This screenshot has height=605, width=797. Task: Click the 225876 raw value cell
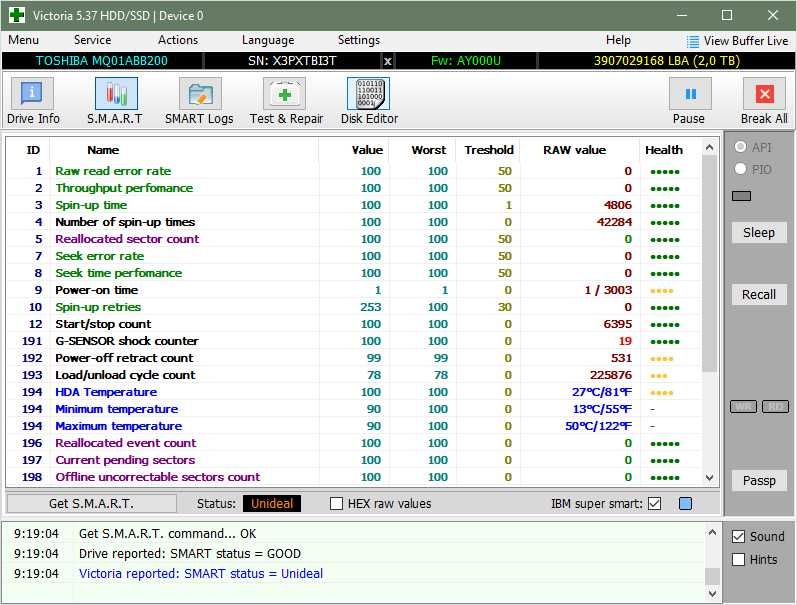click(x=611, y=375)
